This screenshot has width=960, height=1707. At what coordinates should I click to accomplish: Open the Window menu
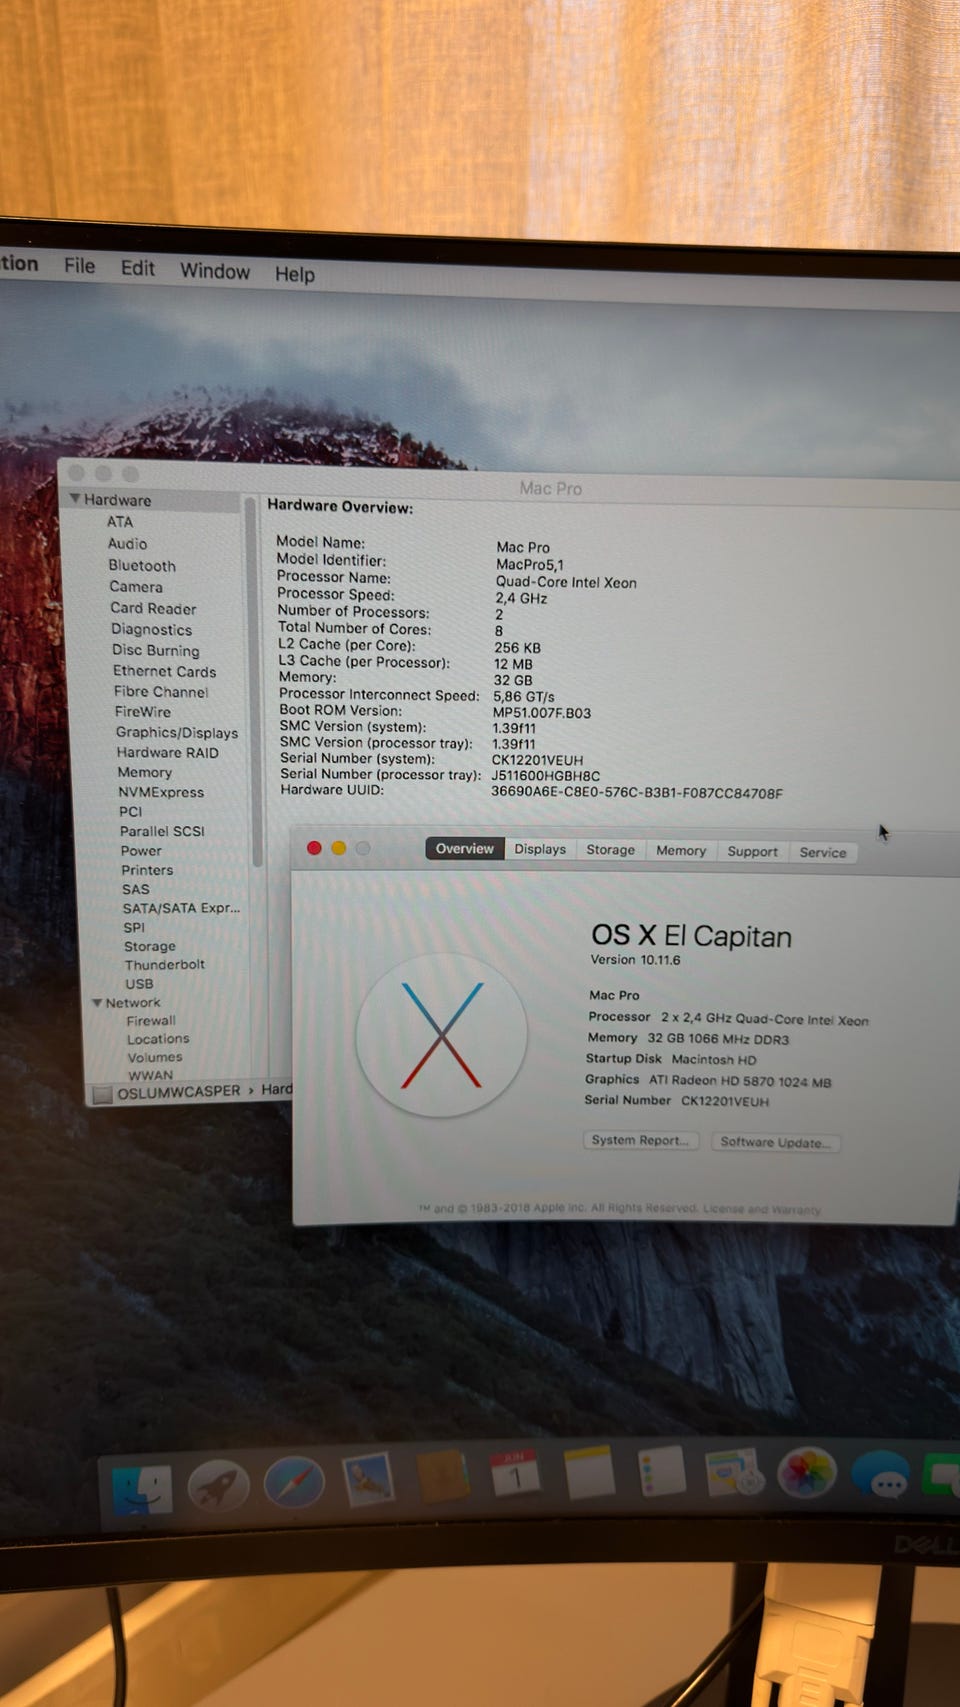pos(215,271)
